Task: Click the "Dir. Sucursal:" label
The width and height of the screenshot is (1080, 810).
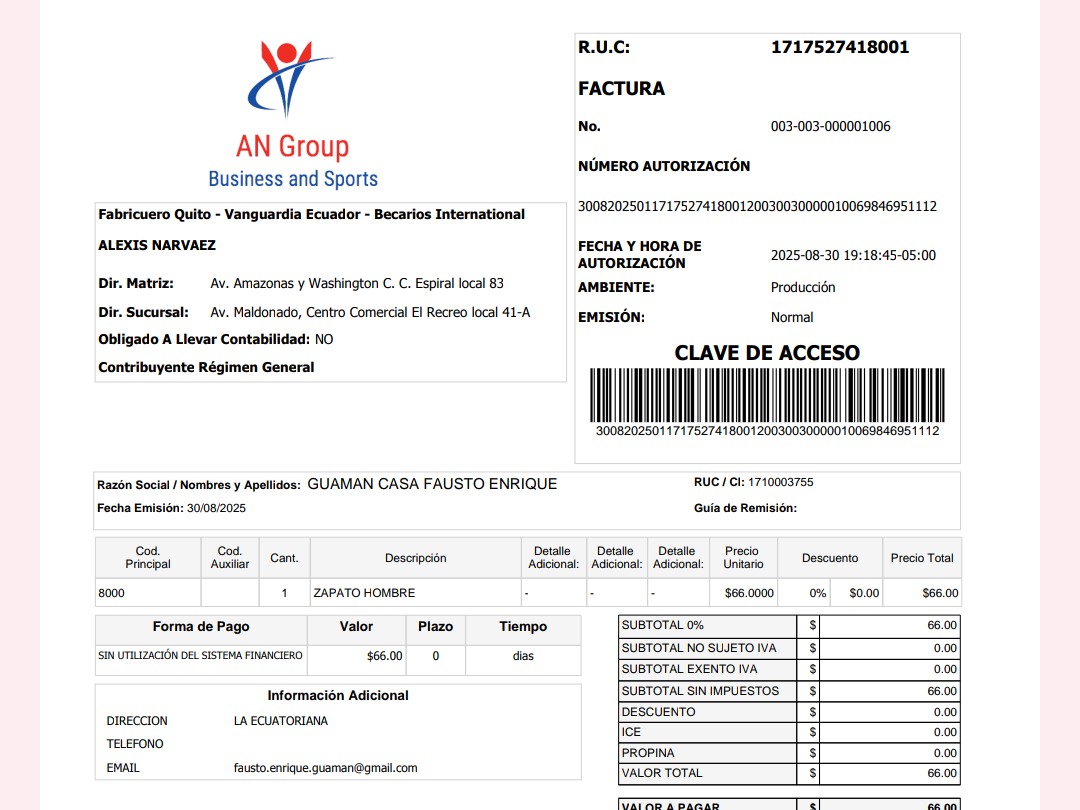Action: pos(143,312)
